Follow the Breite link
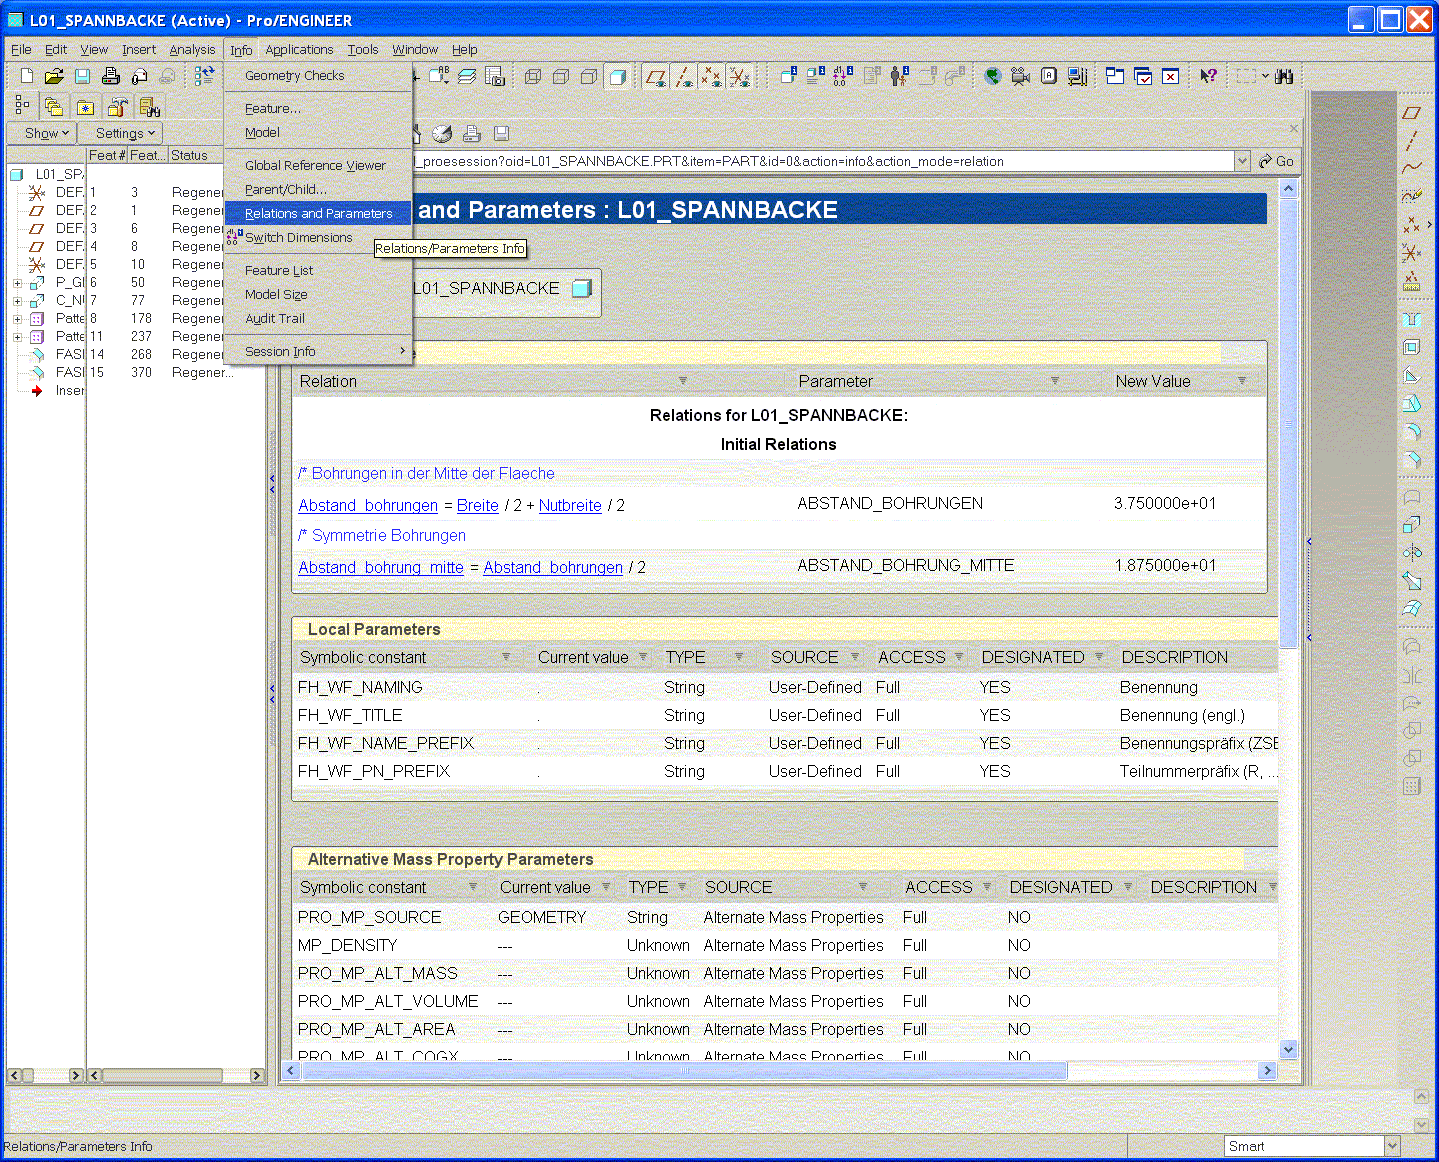1439x1162 pixels. [x=477, y=506]
